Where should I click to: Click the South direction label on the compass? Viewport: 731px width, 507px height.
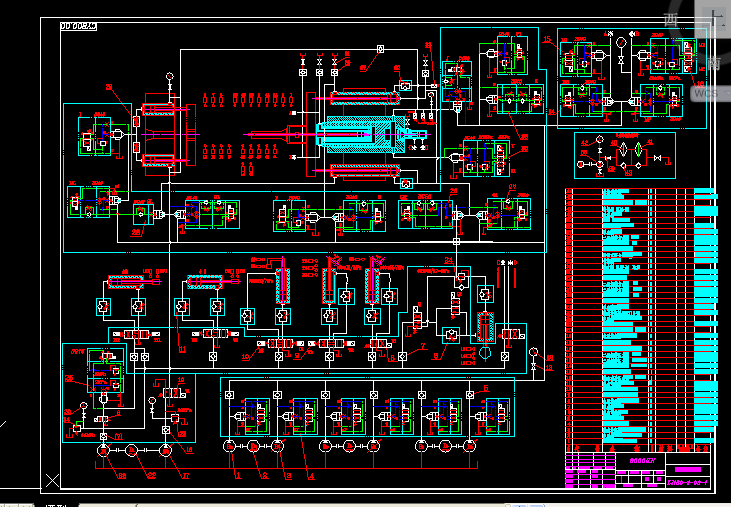[x=711, y=64]
